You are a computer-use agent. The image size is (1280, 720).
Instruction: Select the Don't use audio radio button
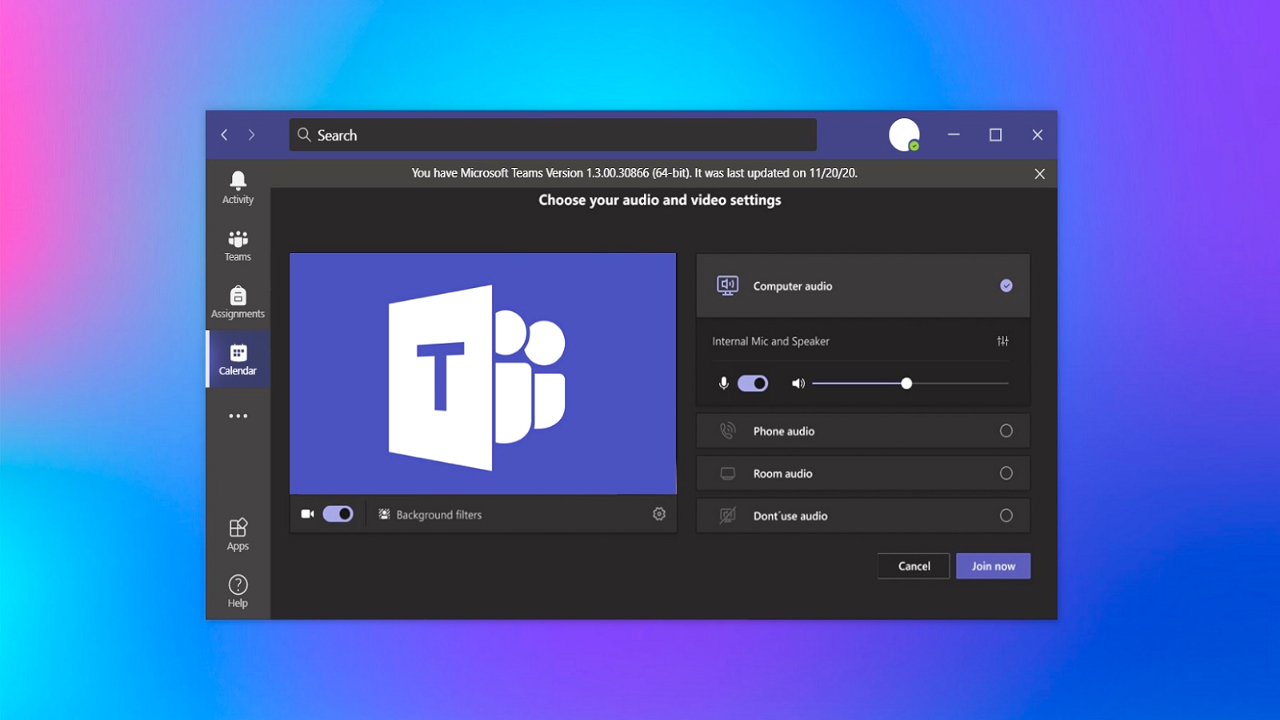pyautogui.click(x=1006, y=516)
